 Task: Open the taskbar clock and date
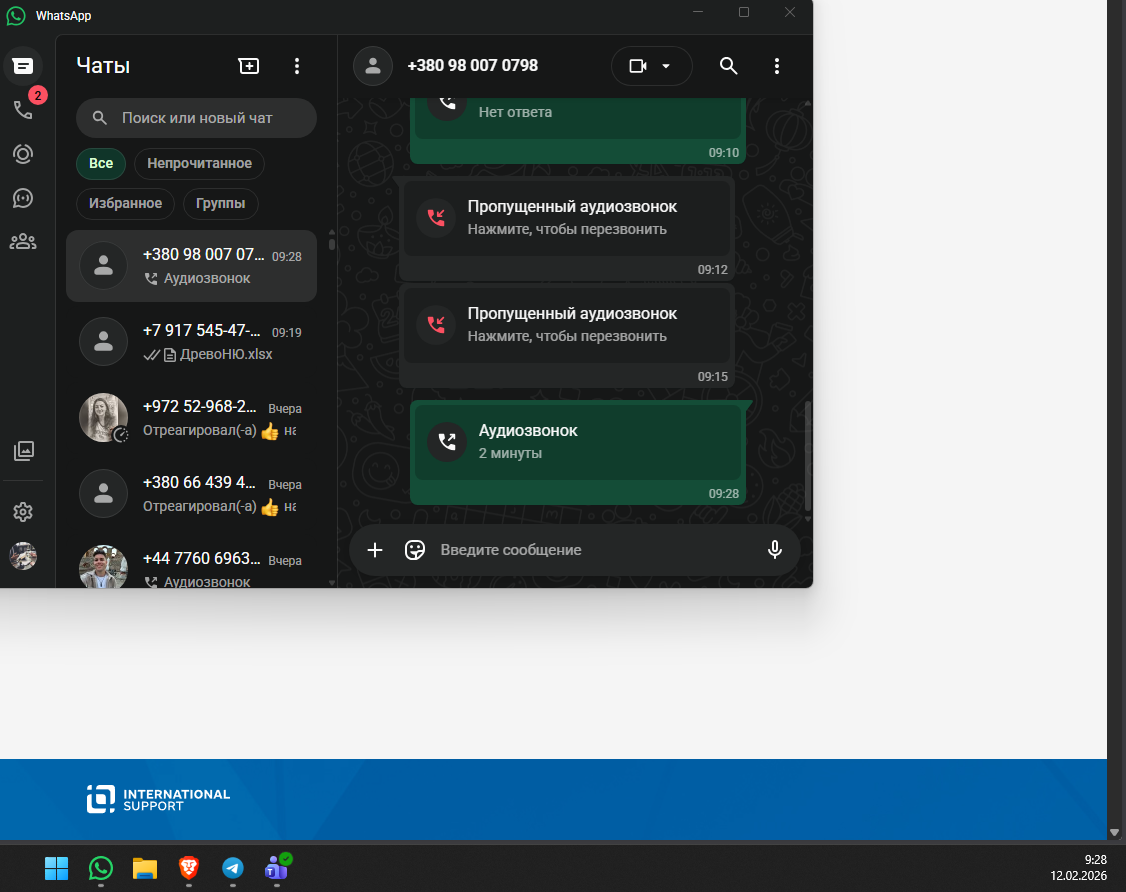[x=1079, y=868]
